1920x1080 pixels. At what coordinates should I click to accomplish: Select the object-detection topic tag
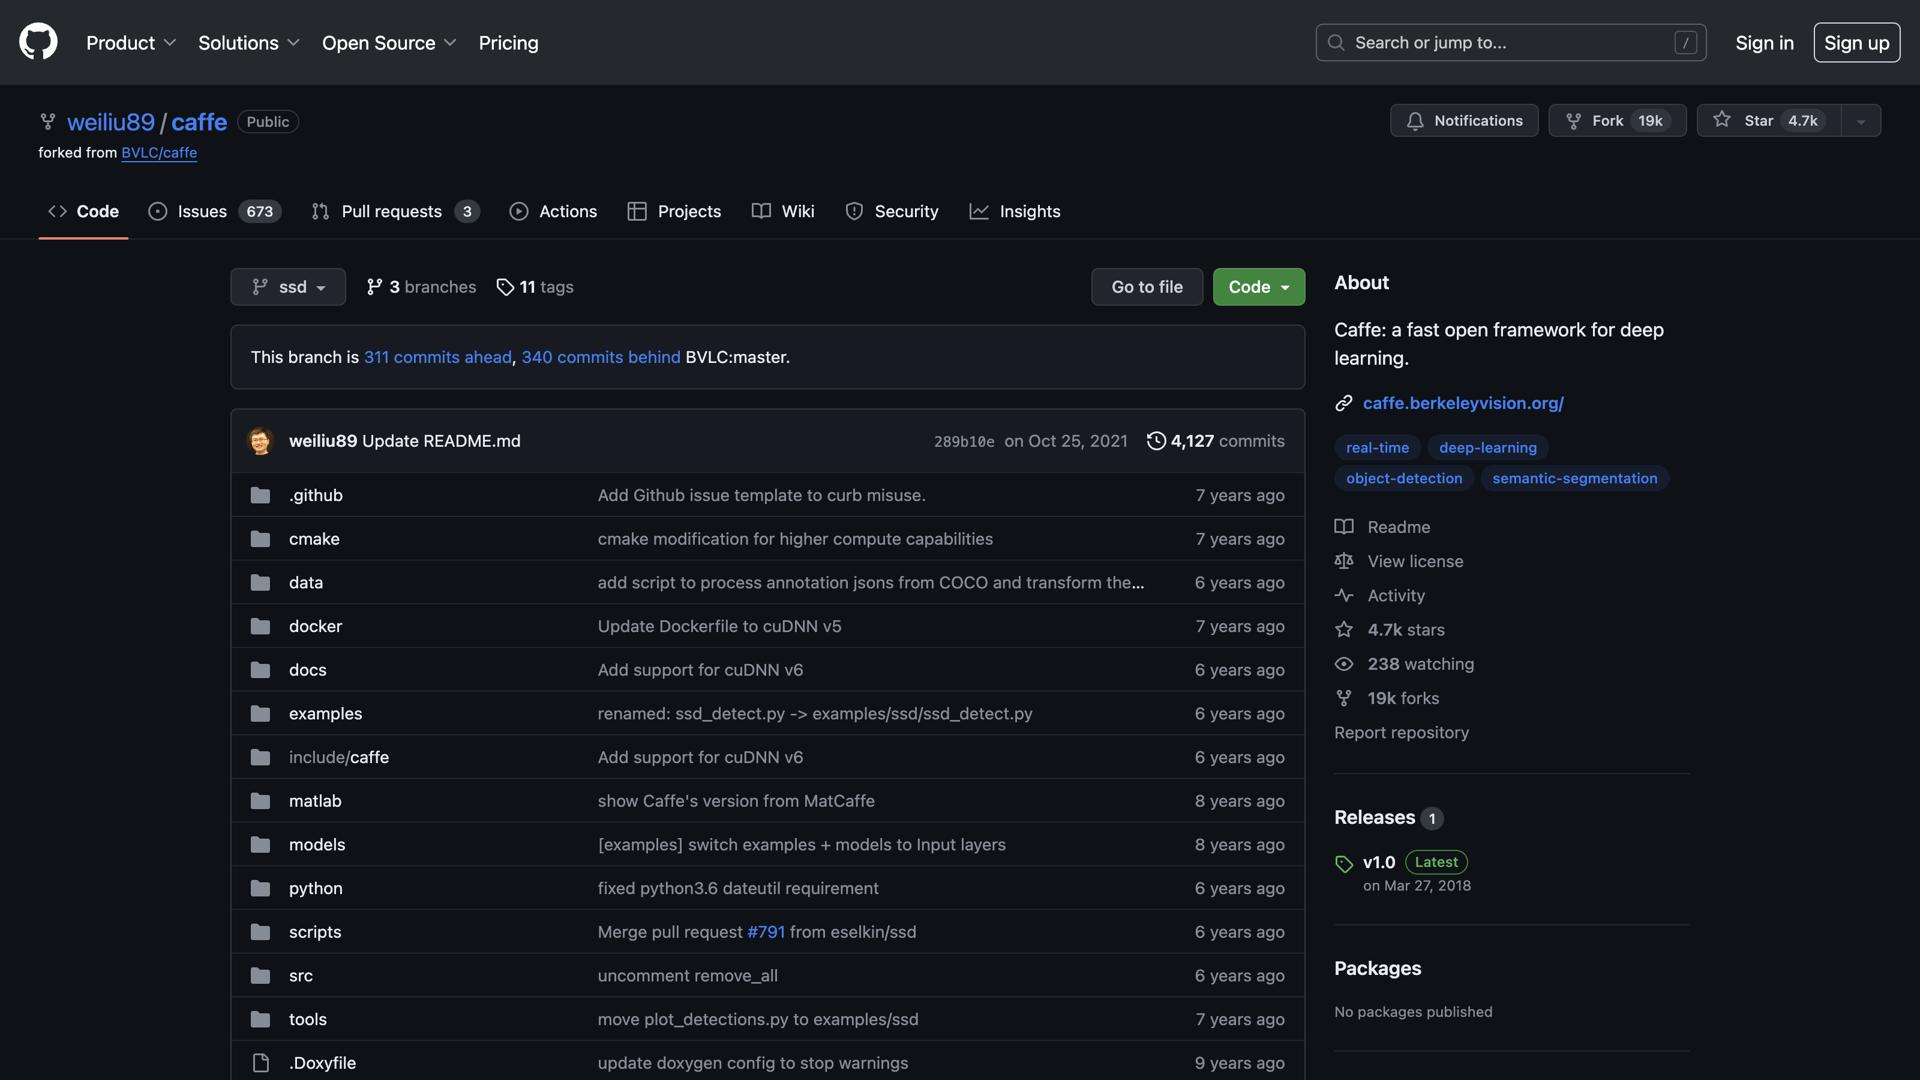point(1403,478)
